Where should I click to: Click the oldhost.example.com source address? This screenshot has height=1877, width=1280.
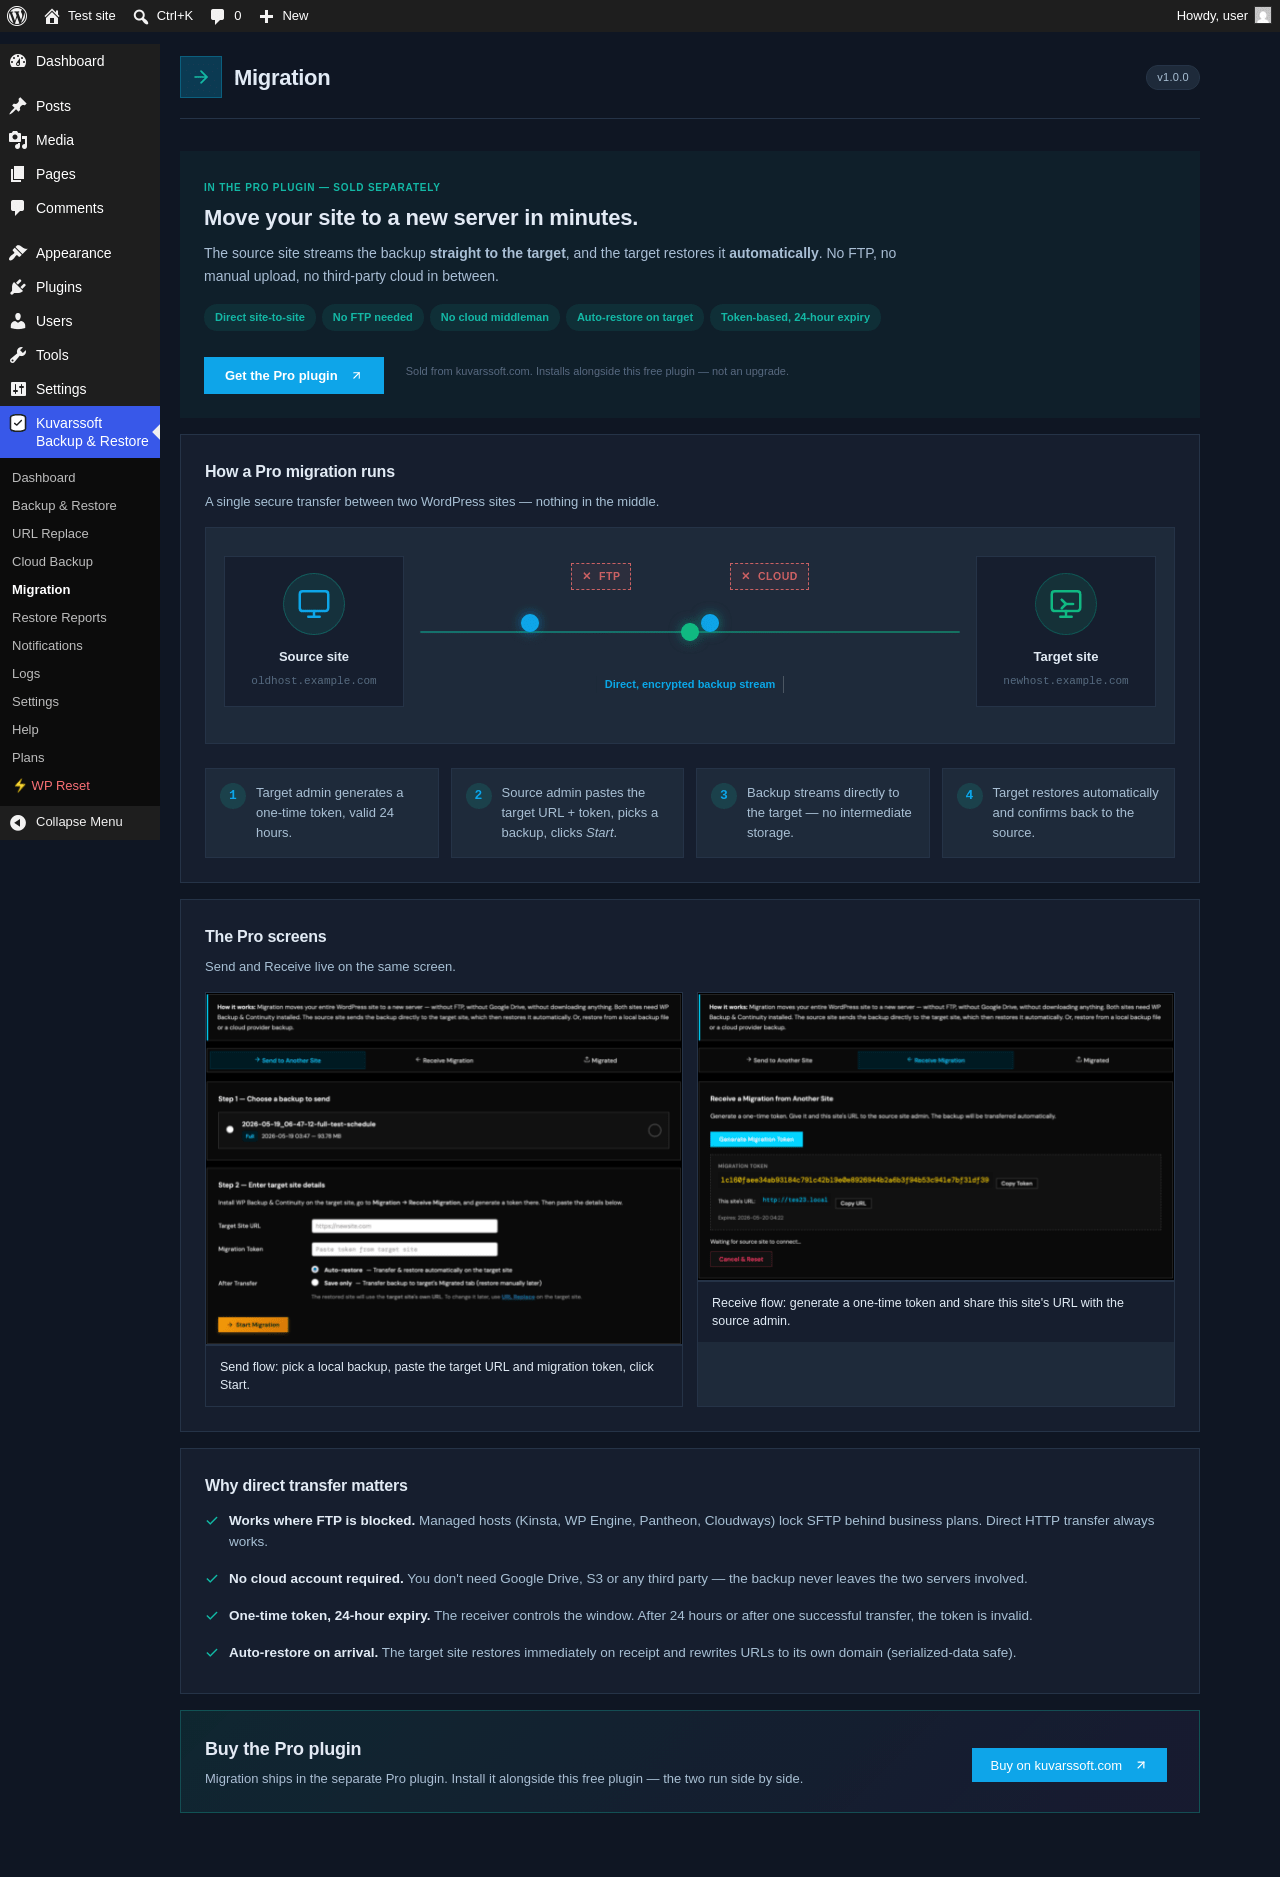(x=314, y=681)
